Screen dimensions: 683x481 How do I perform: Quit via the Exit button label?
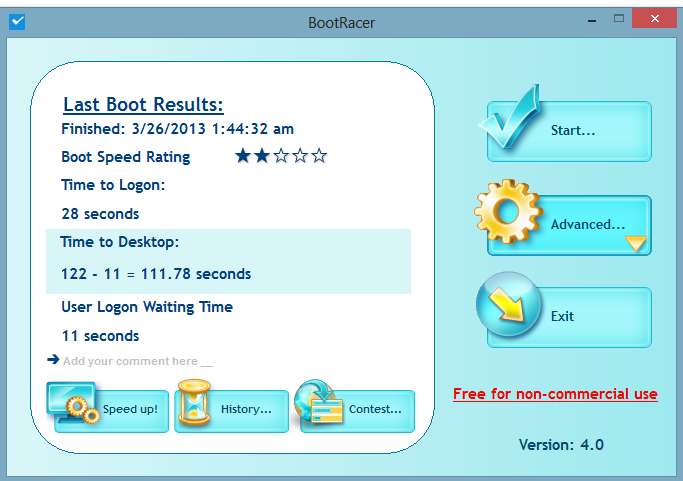pos(562,316)
